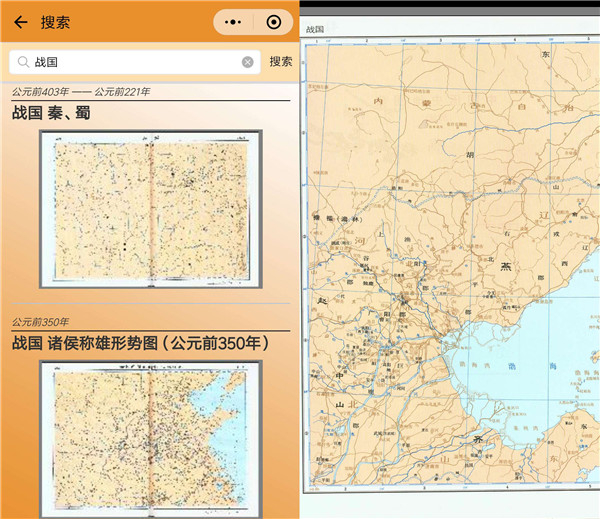Tap the back arrow beside 搜索
600x519 pixels.
[x=20, y=22]
